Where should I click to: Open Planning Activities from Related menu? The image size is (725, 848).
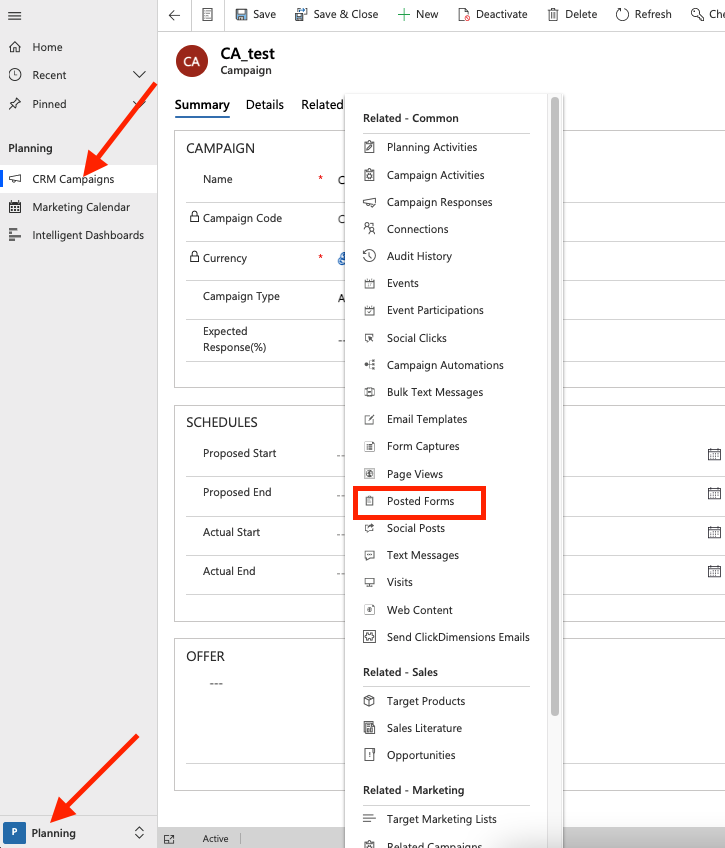431,147
